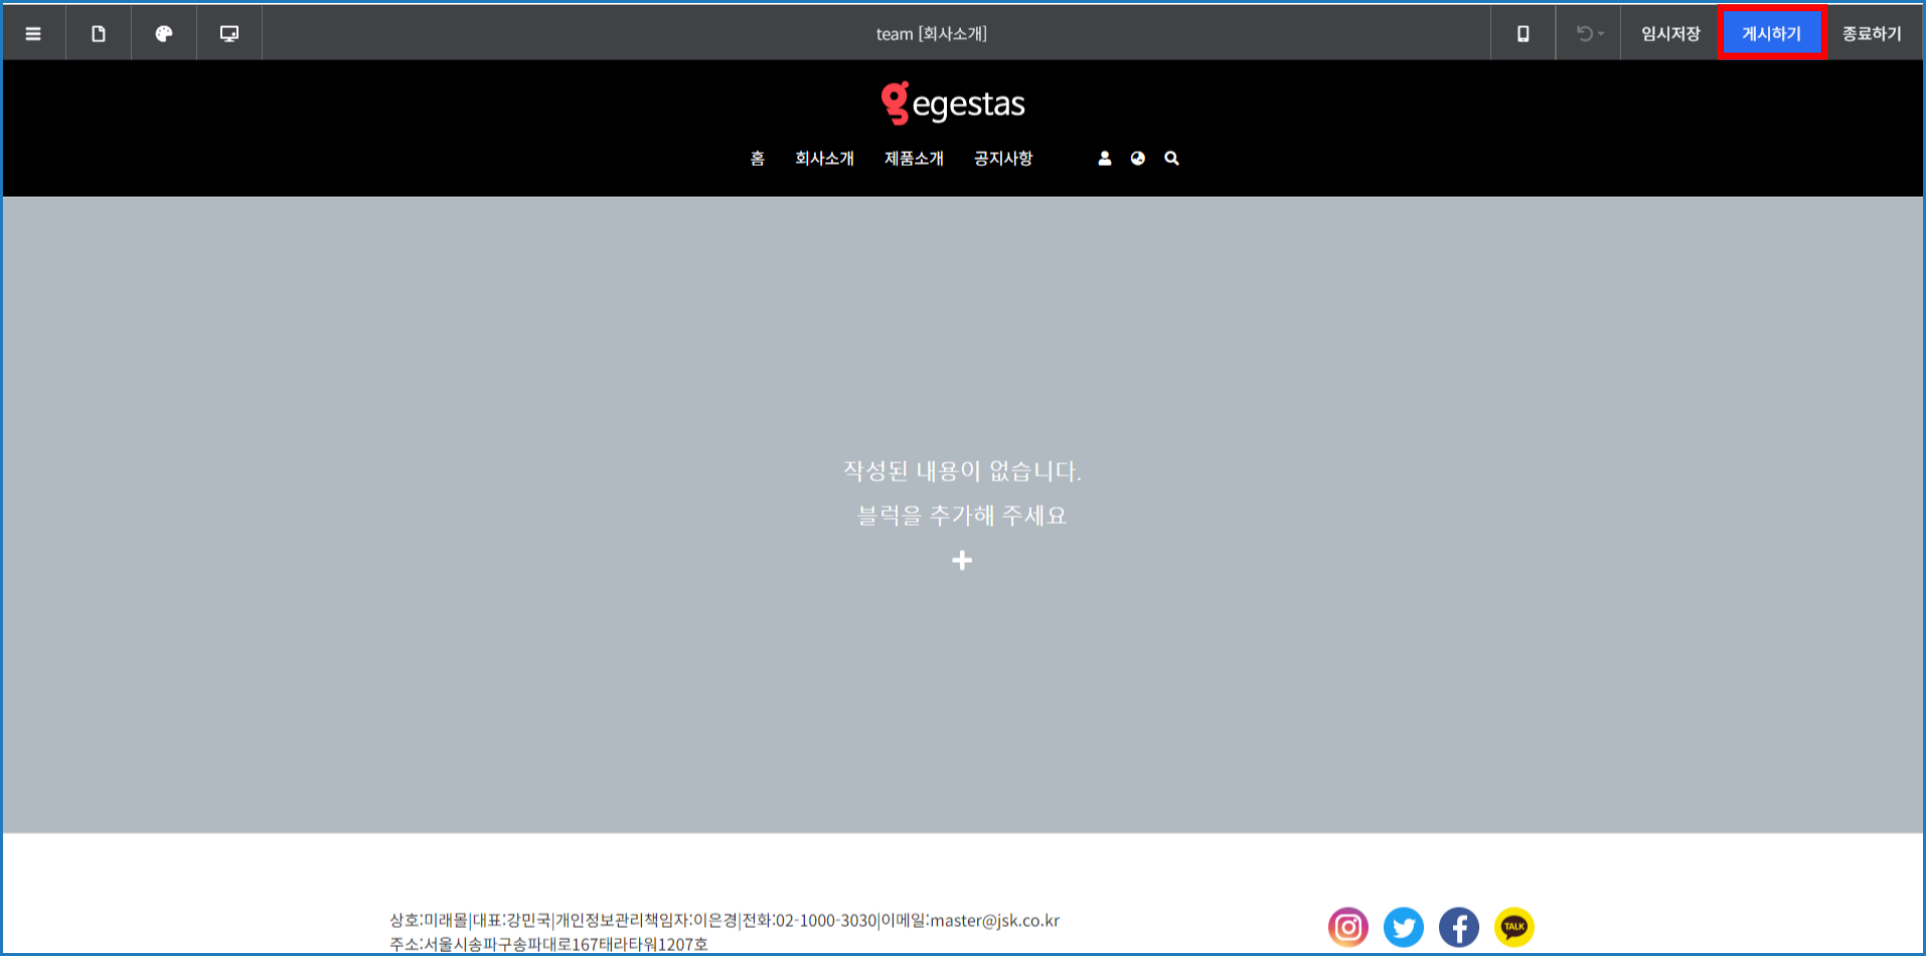The image size is (1926, 956).
Task: Open the hamburger menu in the toolbar
Action: click(33, 34)
